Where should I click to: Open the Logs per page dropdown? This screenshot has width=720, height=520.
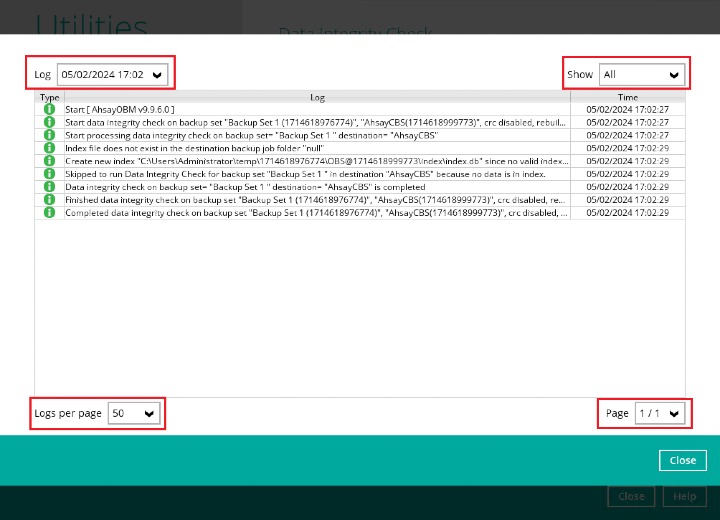tap(134, 413)
